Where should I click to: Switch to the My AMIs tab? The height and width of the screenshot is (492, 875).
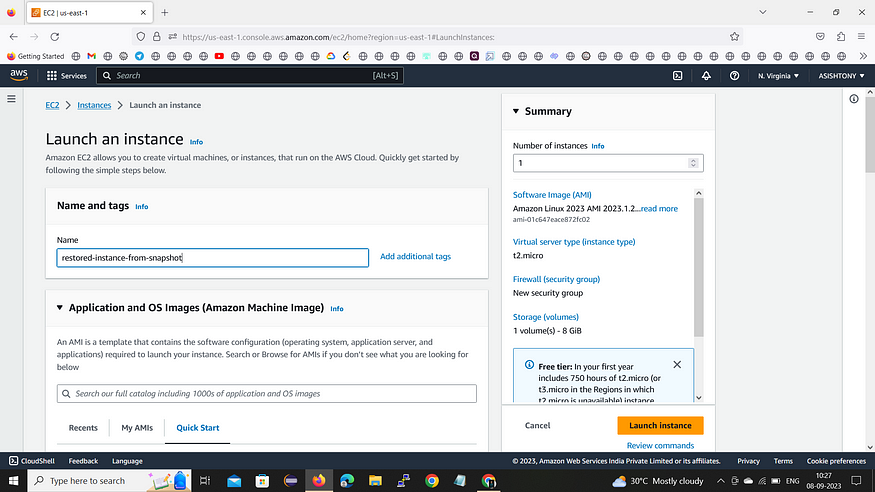(x=137, y=428)
